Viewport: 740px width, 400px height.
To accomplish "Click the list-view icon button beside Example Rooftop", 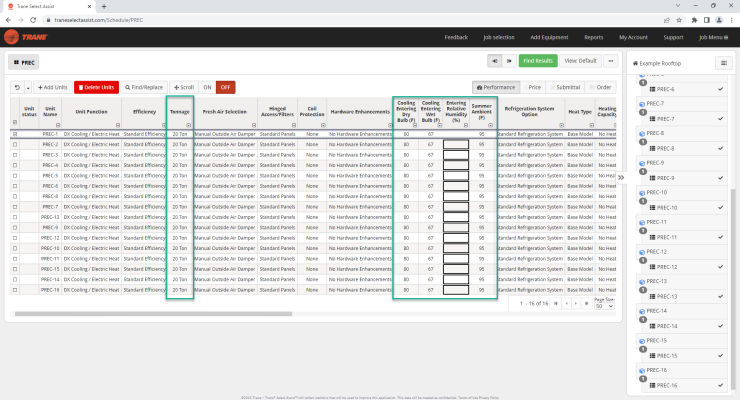I will (723, 63).
